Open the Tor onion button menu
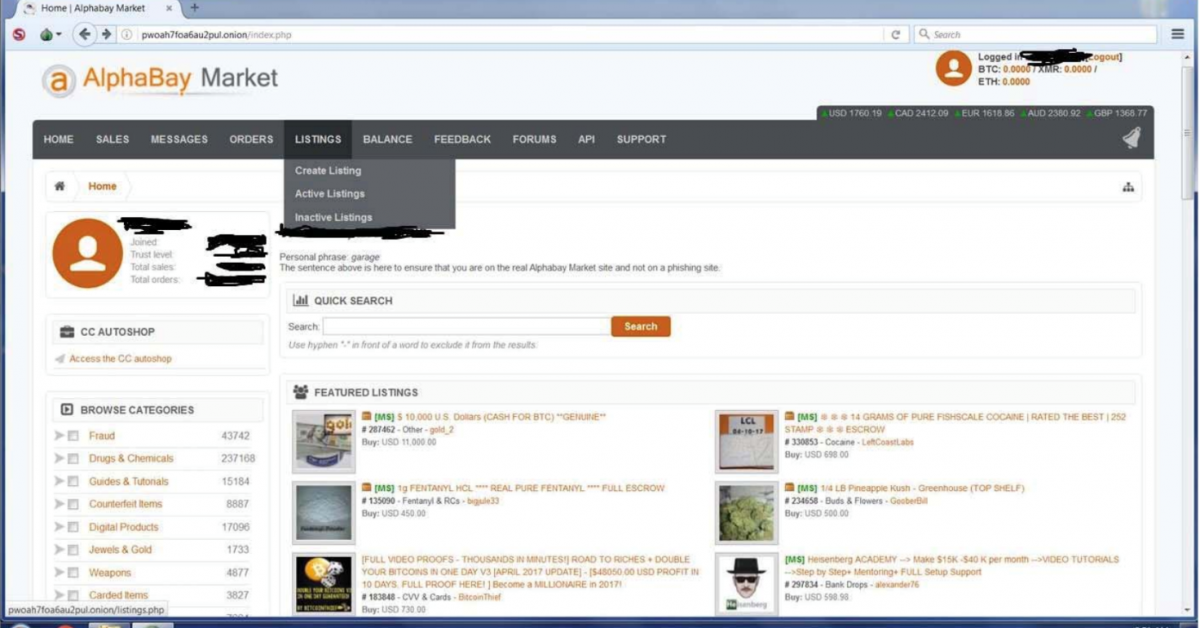The image size is (1200, 628). (x=49, y=34)
